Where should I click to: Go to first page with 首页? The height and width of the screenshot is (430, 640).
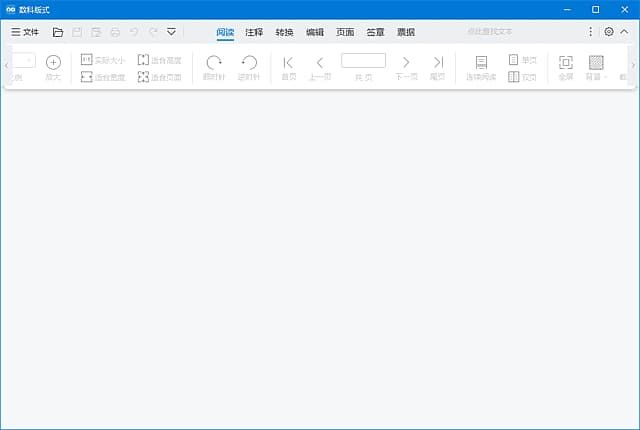pos(289,68)
